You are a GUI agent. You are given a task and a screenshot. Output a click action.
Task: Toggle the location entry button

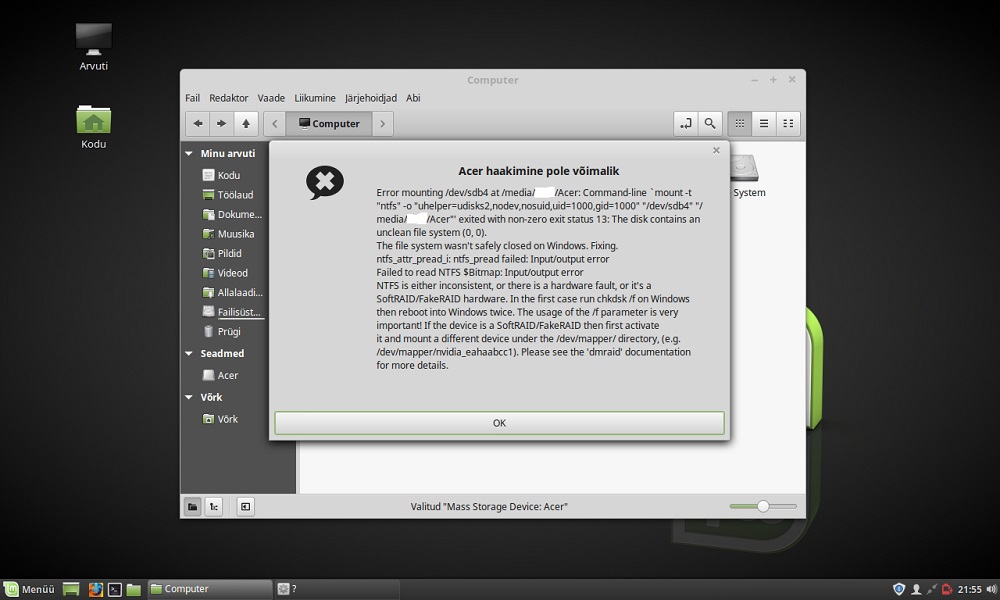click(686, 124)
